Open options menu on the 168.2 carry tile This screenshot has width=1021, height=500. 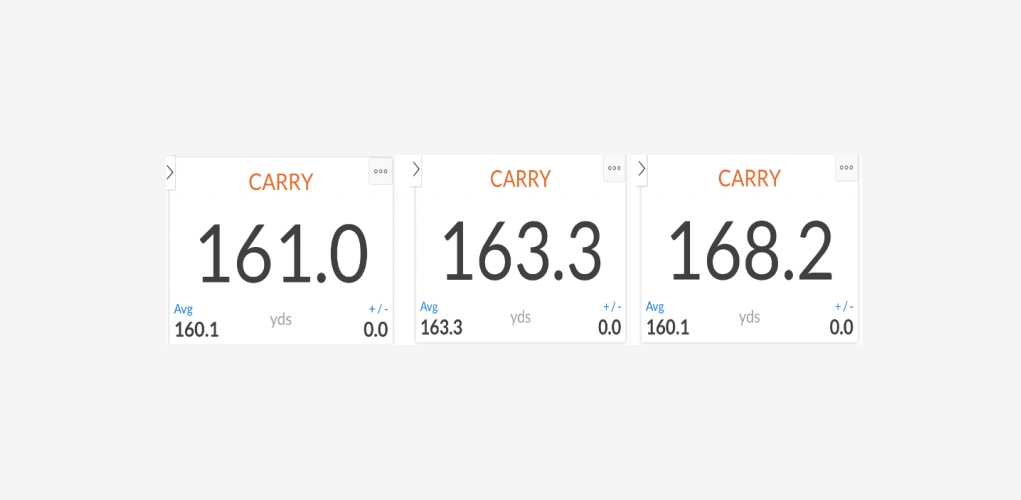coord(846,168)
